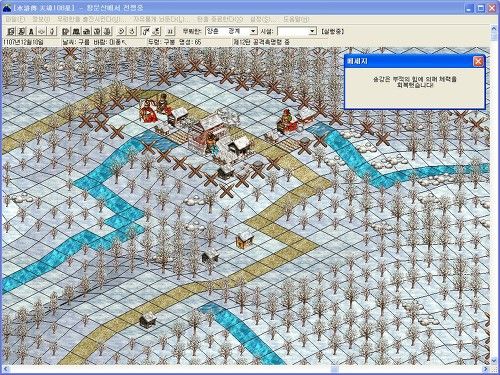Click the fourth icon of second toolbar group
The width and height of the screenshot is (500, 375).
click(97, 31)
